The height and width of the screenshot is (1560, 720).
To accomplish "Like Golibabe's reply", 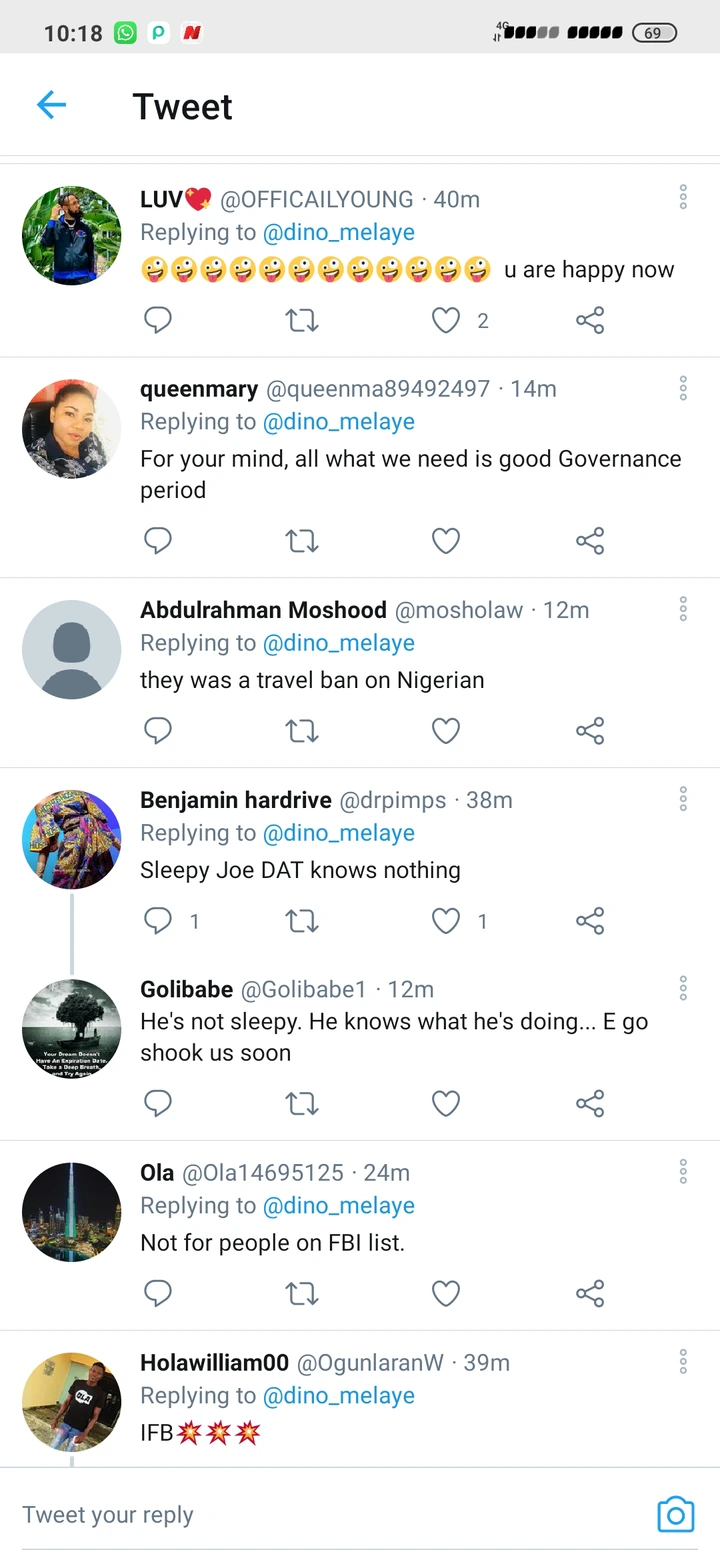I will pos(445,1103).
